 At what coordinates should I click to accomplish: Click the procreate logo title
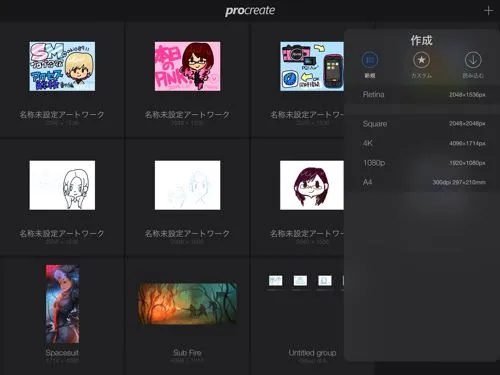coord(250,11)
